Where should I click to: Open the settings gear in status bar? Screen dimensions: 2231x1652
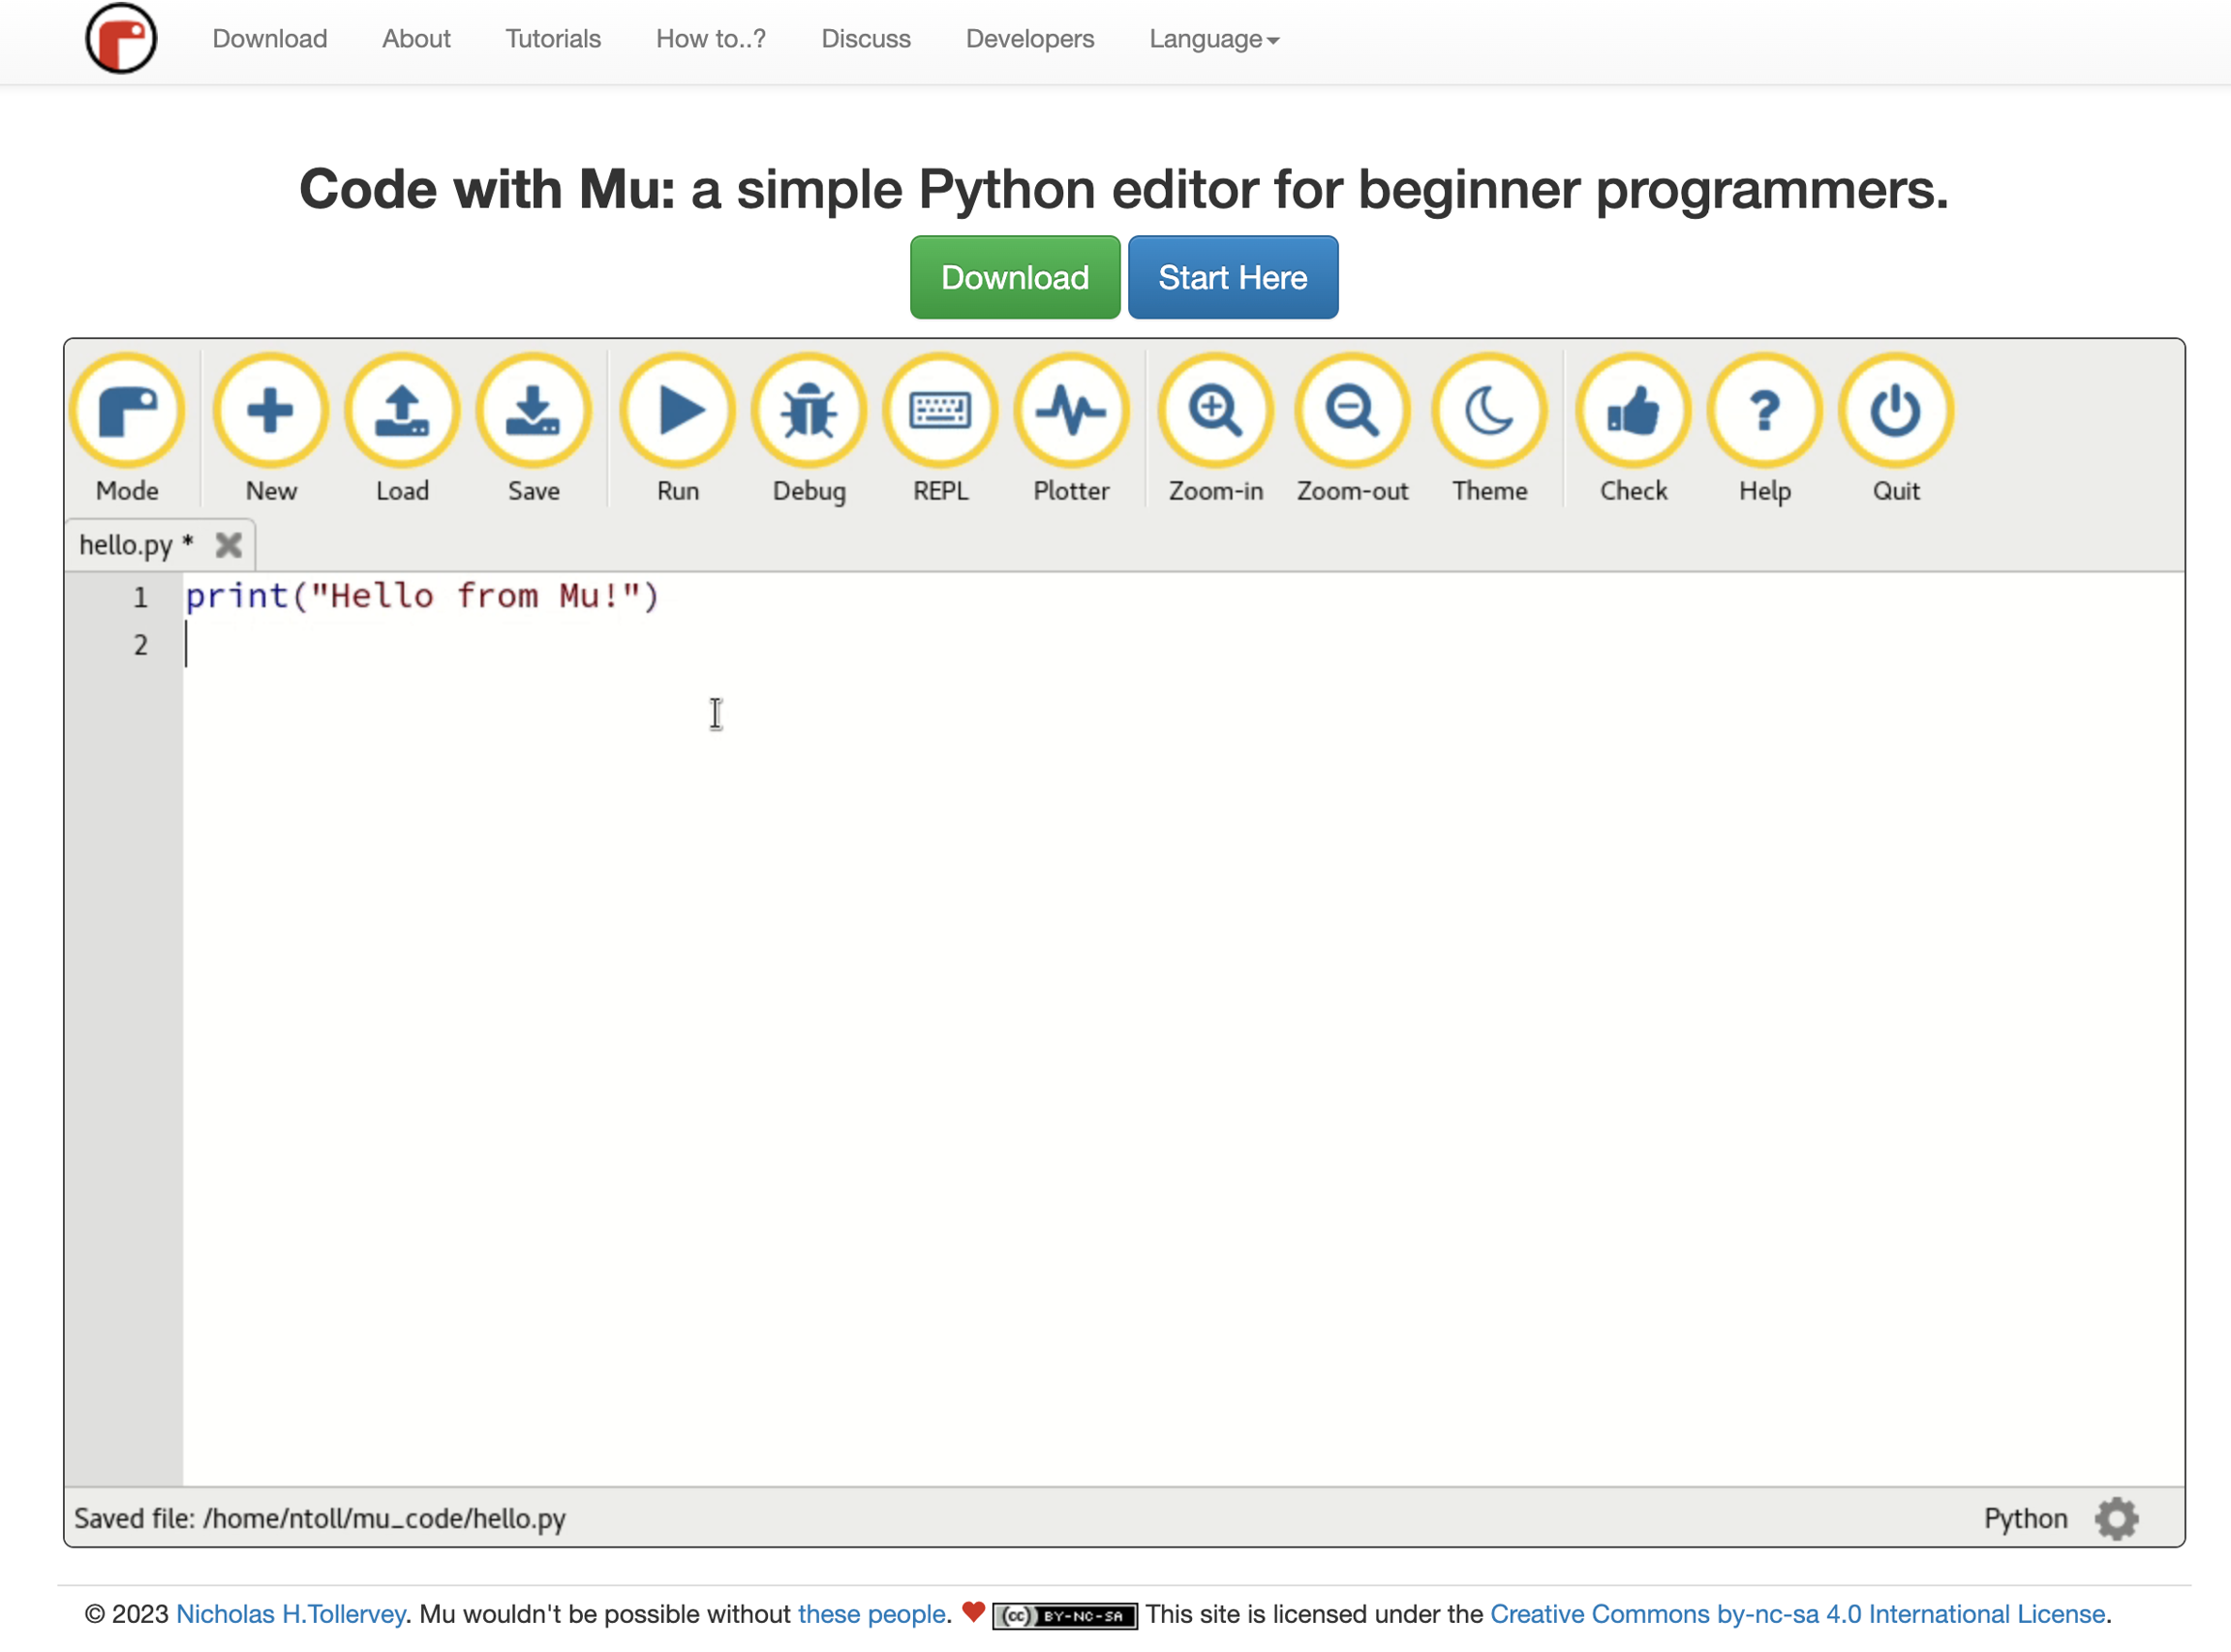2116,1518
